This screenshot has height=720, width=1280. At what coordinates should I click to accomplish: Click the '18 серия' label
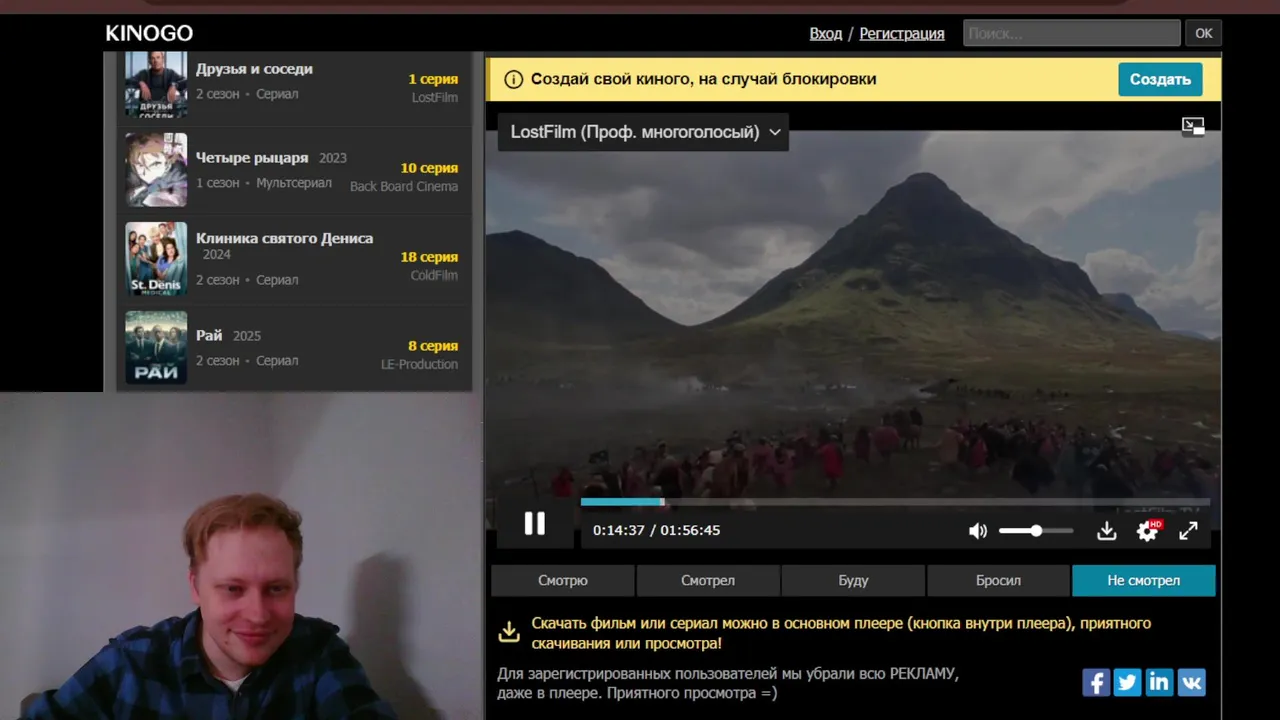(x=429, y=257)
